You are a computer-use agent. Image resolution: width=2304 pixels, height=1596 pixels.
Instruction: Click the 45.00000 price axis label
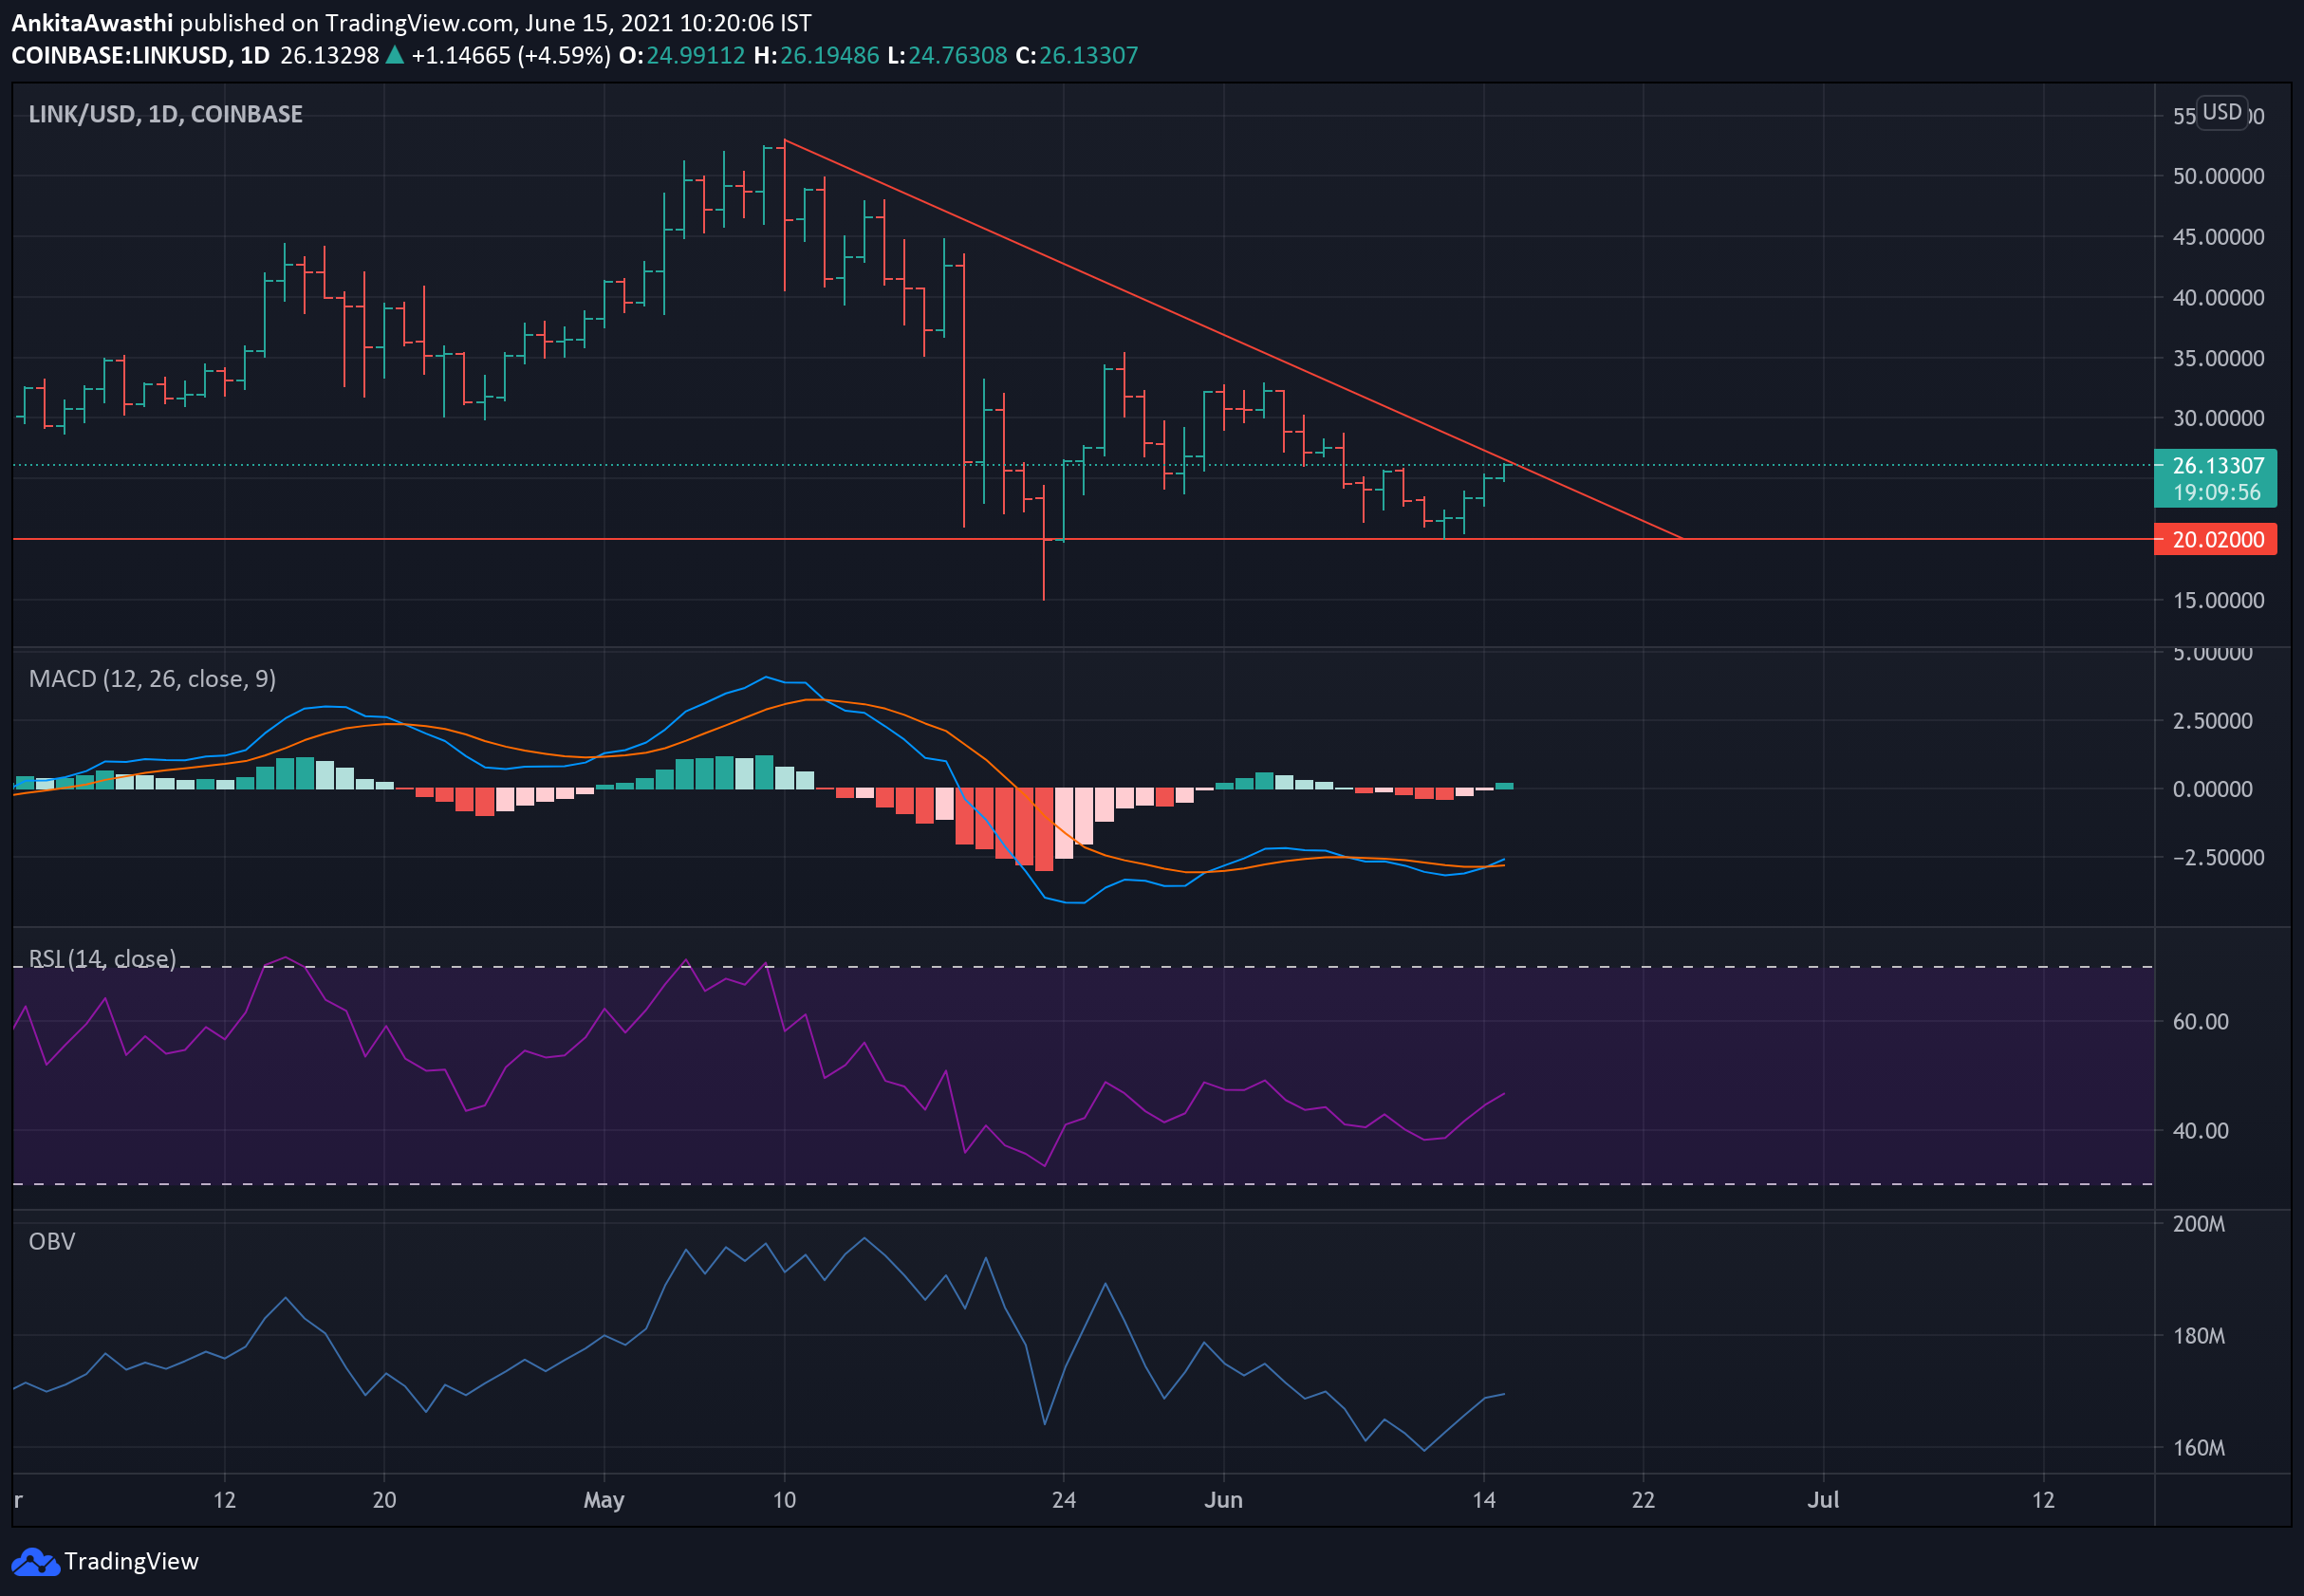(x=2218, y=237)
